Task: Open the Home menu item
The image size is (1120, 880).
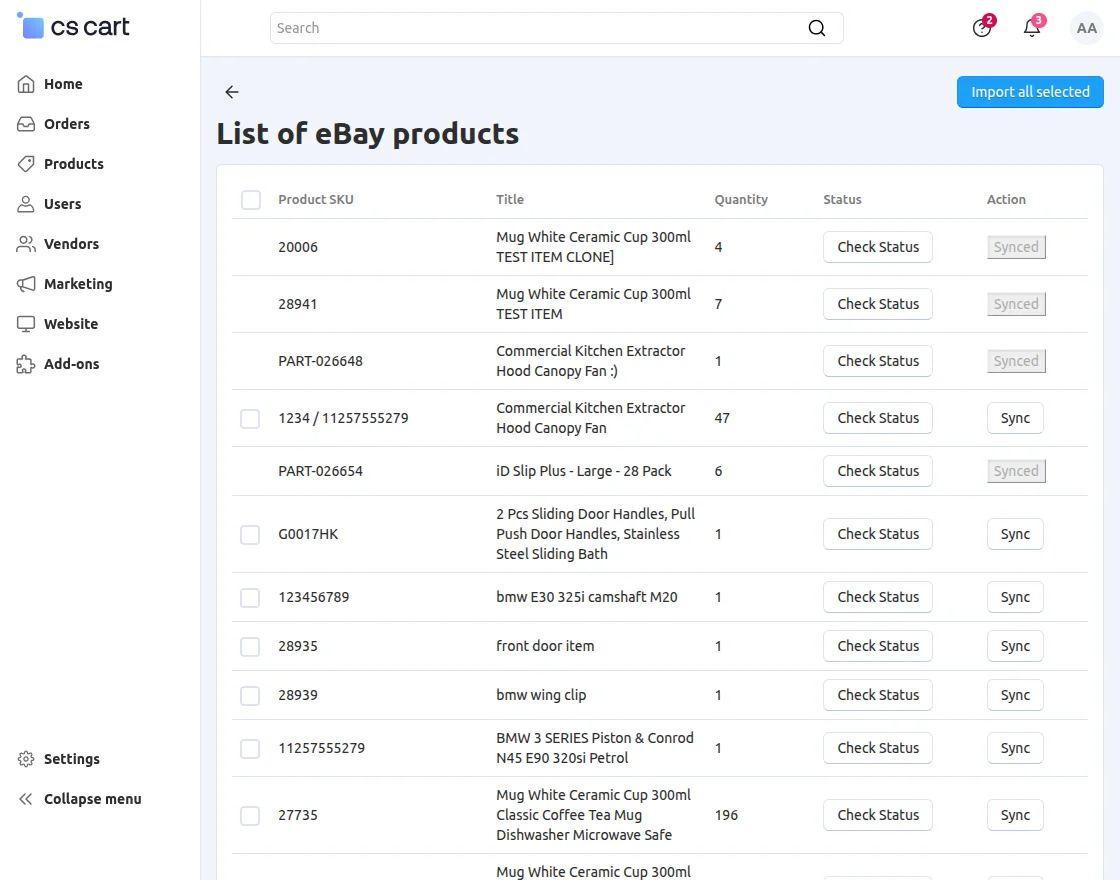Action: pyautogui.click(x=63, y=84)
